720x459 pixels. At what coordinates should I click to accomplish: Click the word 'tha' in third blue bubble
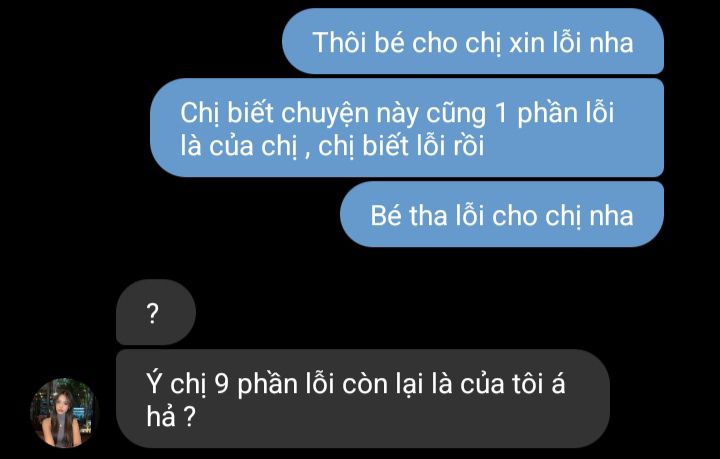coord(428,215)
